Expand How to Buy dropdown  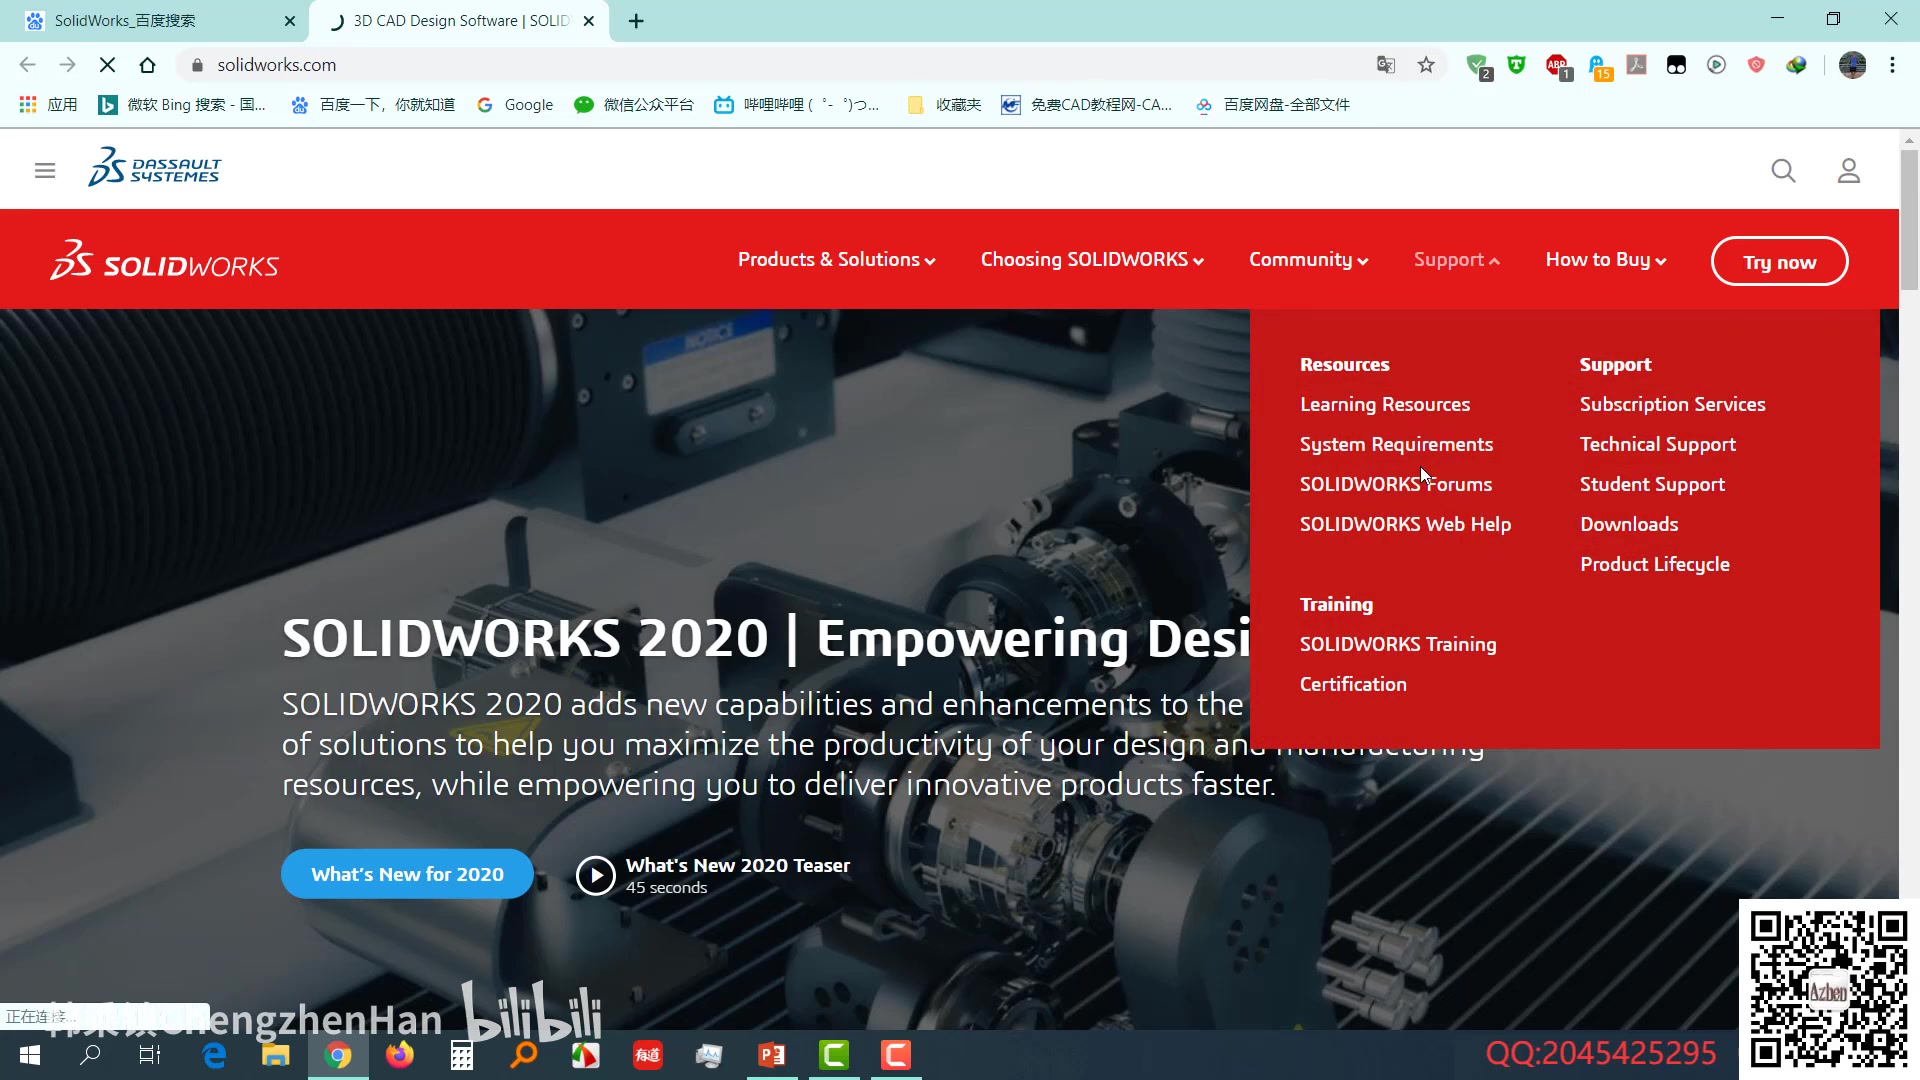[x=1606, y=260]
